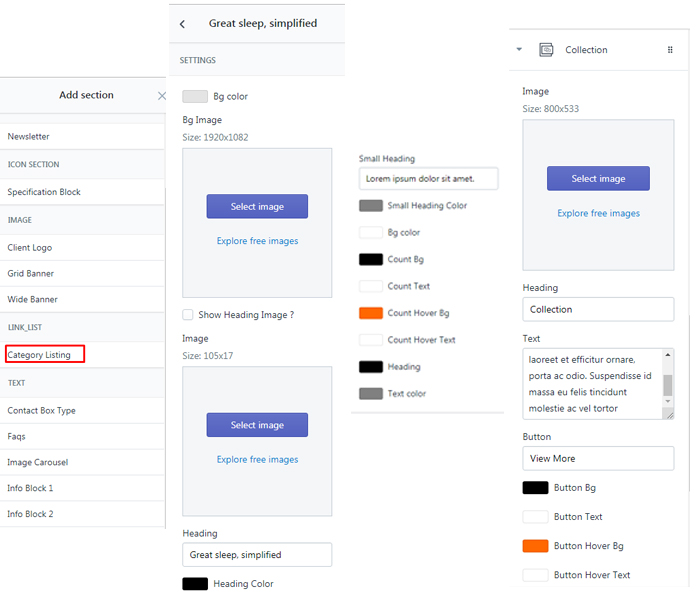Click the View More button text field
The width and height of the screenshot is (700, 593).
tap(598, 459)
